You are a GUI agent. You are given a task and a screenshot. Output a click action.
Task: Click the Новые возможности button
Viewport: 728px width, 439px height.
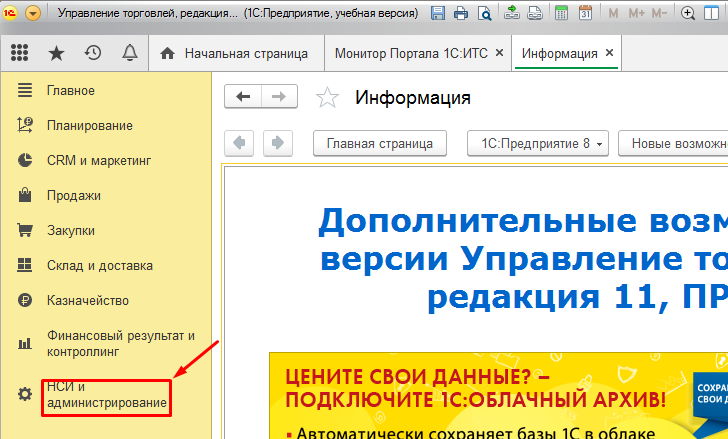[673, 143]
